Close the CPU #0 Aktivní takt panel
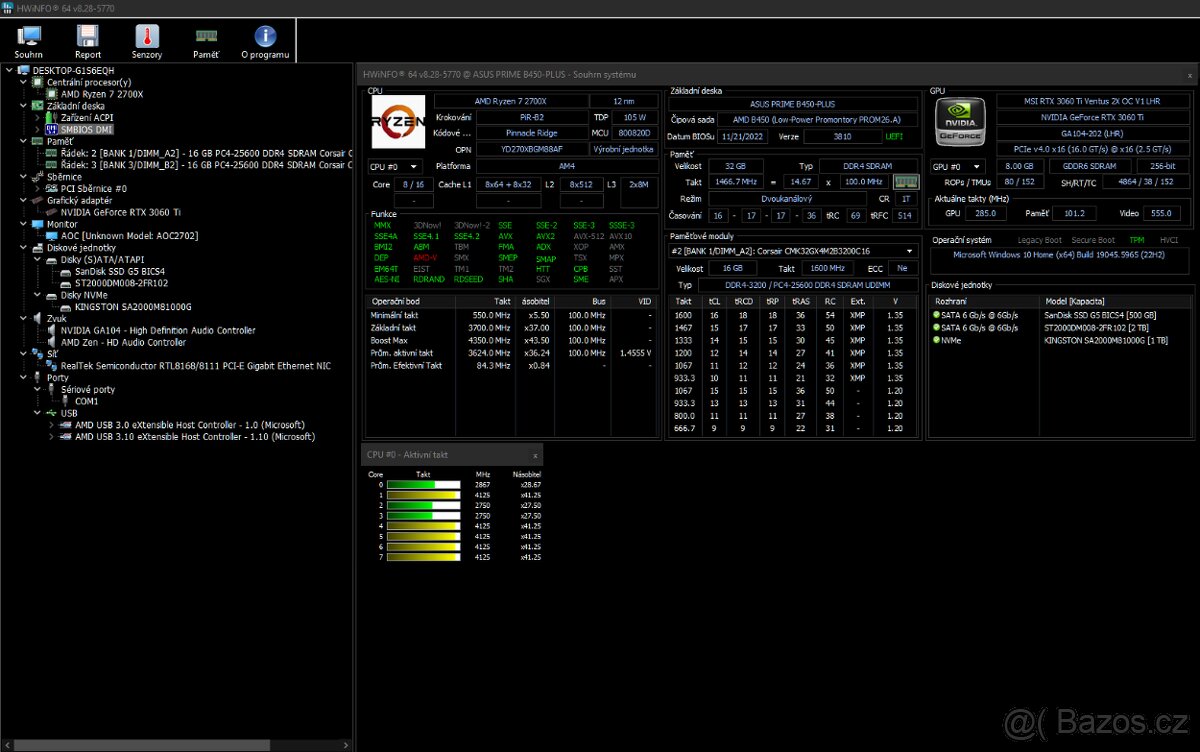The height and width of the screenshot is (752, 1200). click(535, 455)
